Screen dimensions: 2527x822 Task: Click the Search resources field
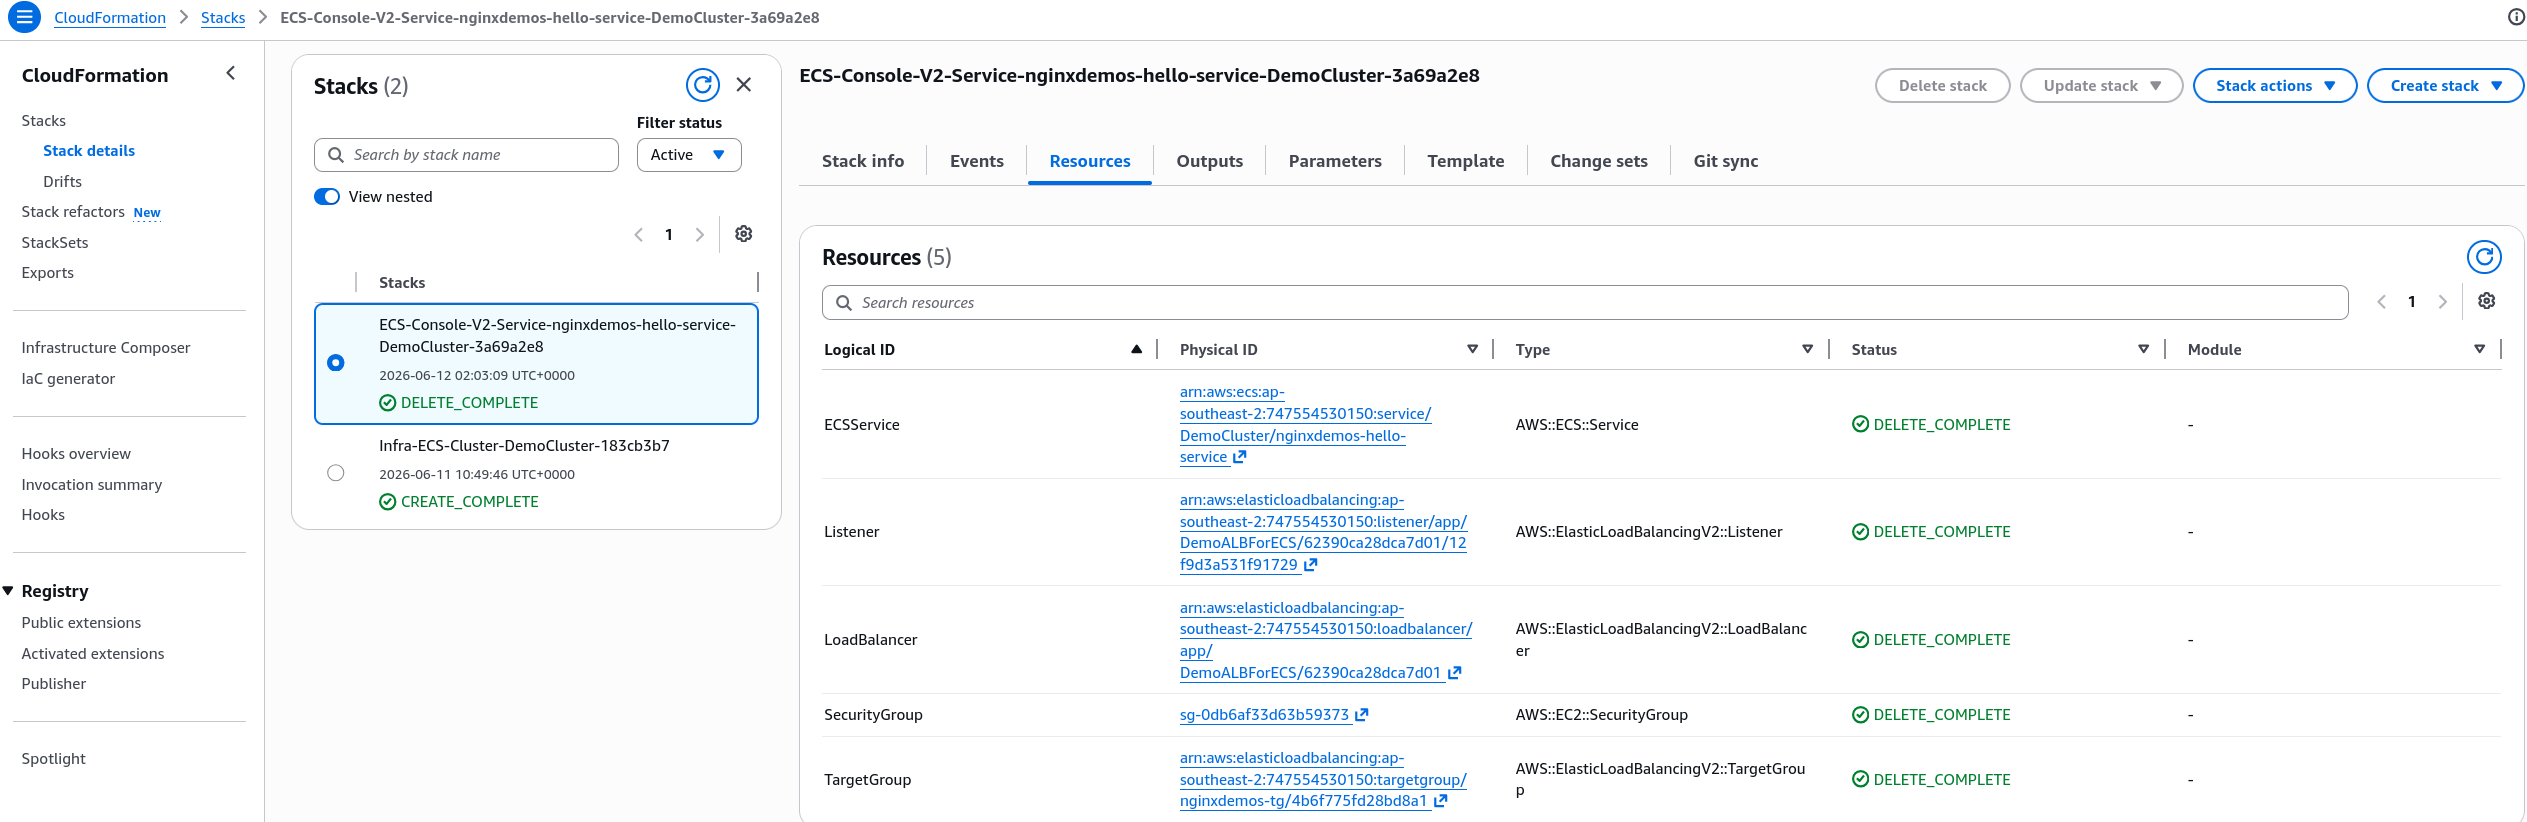1585,303
